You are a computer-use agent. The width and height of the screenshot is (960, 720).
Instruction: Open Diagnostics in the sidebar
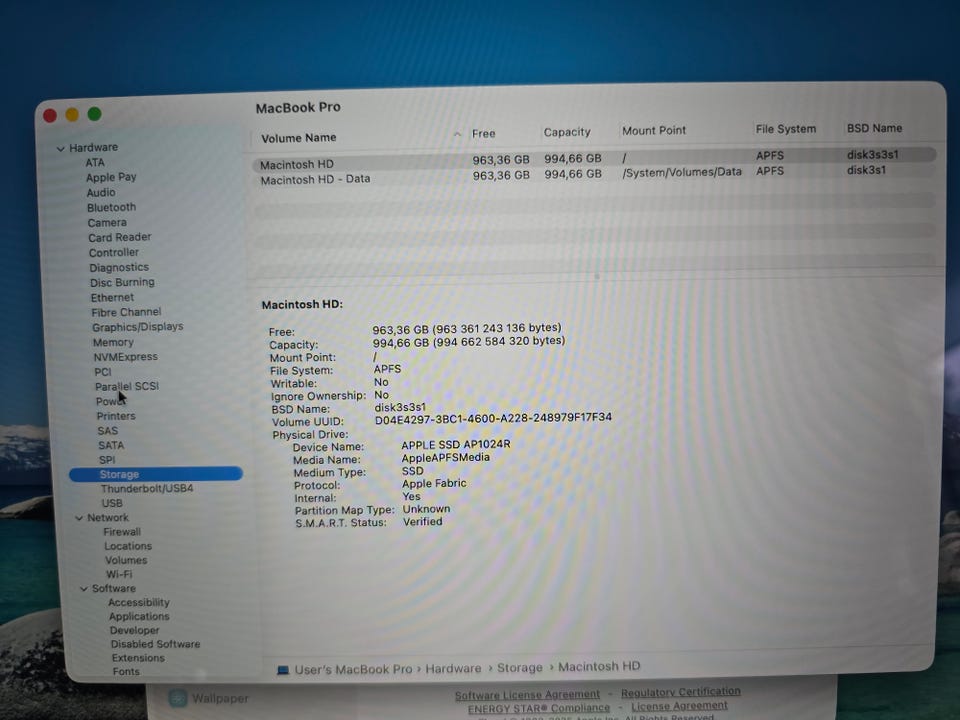tap(119, 268)
